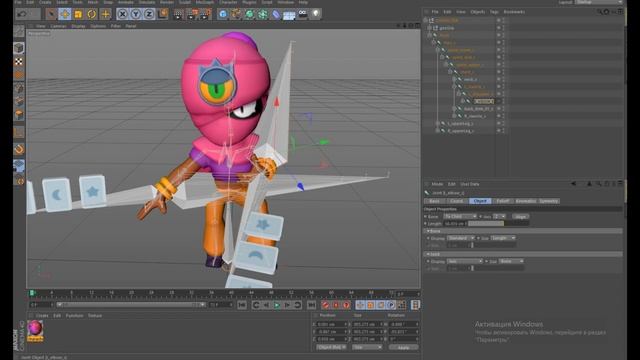Play the animation forward

tap(277, 305)
